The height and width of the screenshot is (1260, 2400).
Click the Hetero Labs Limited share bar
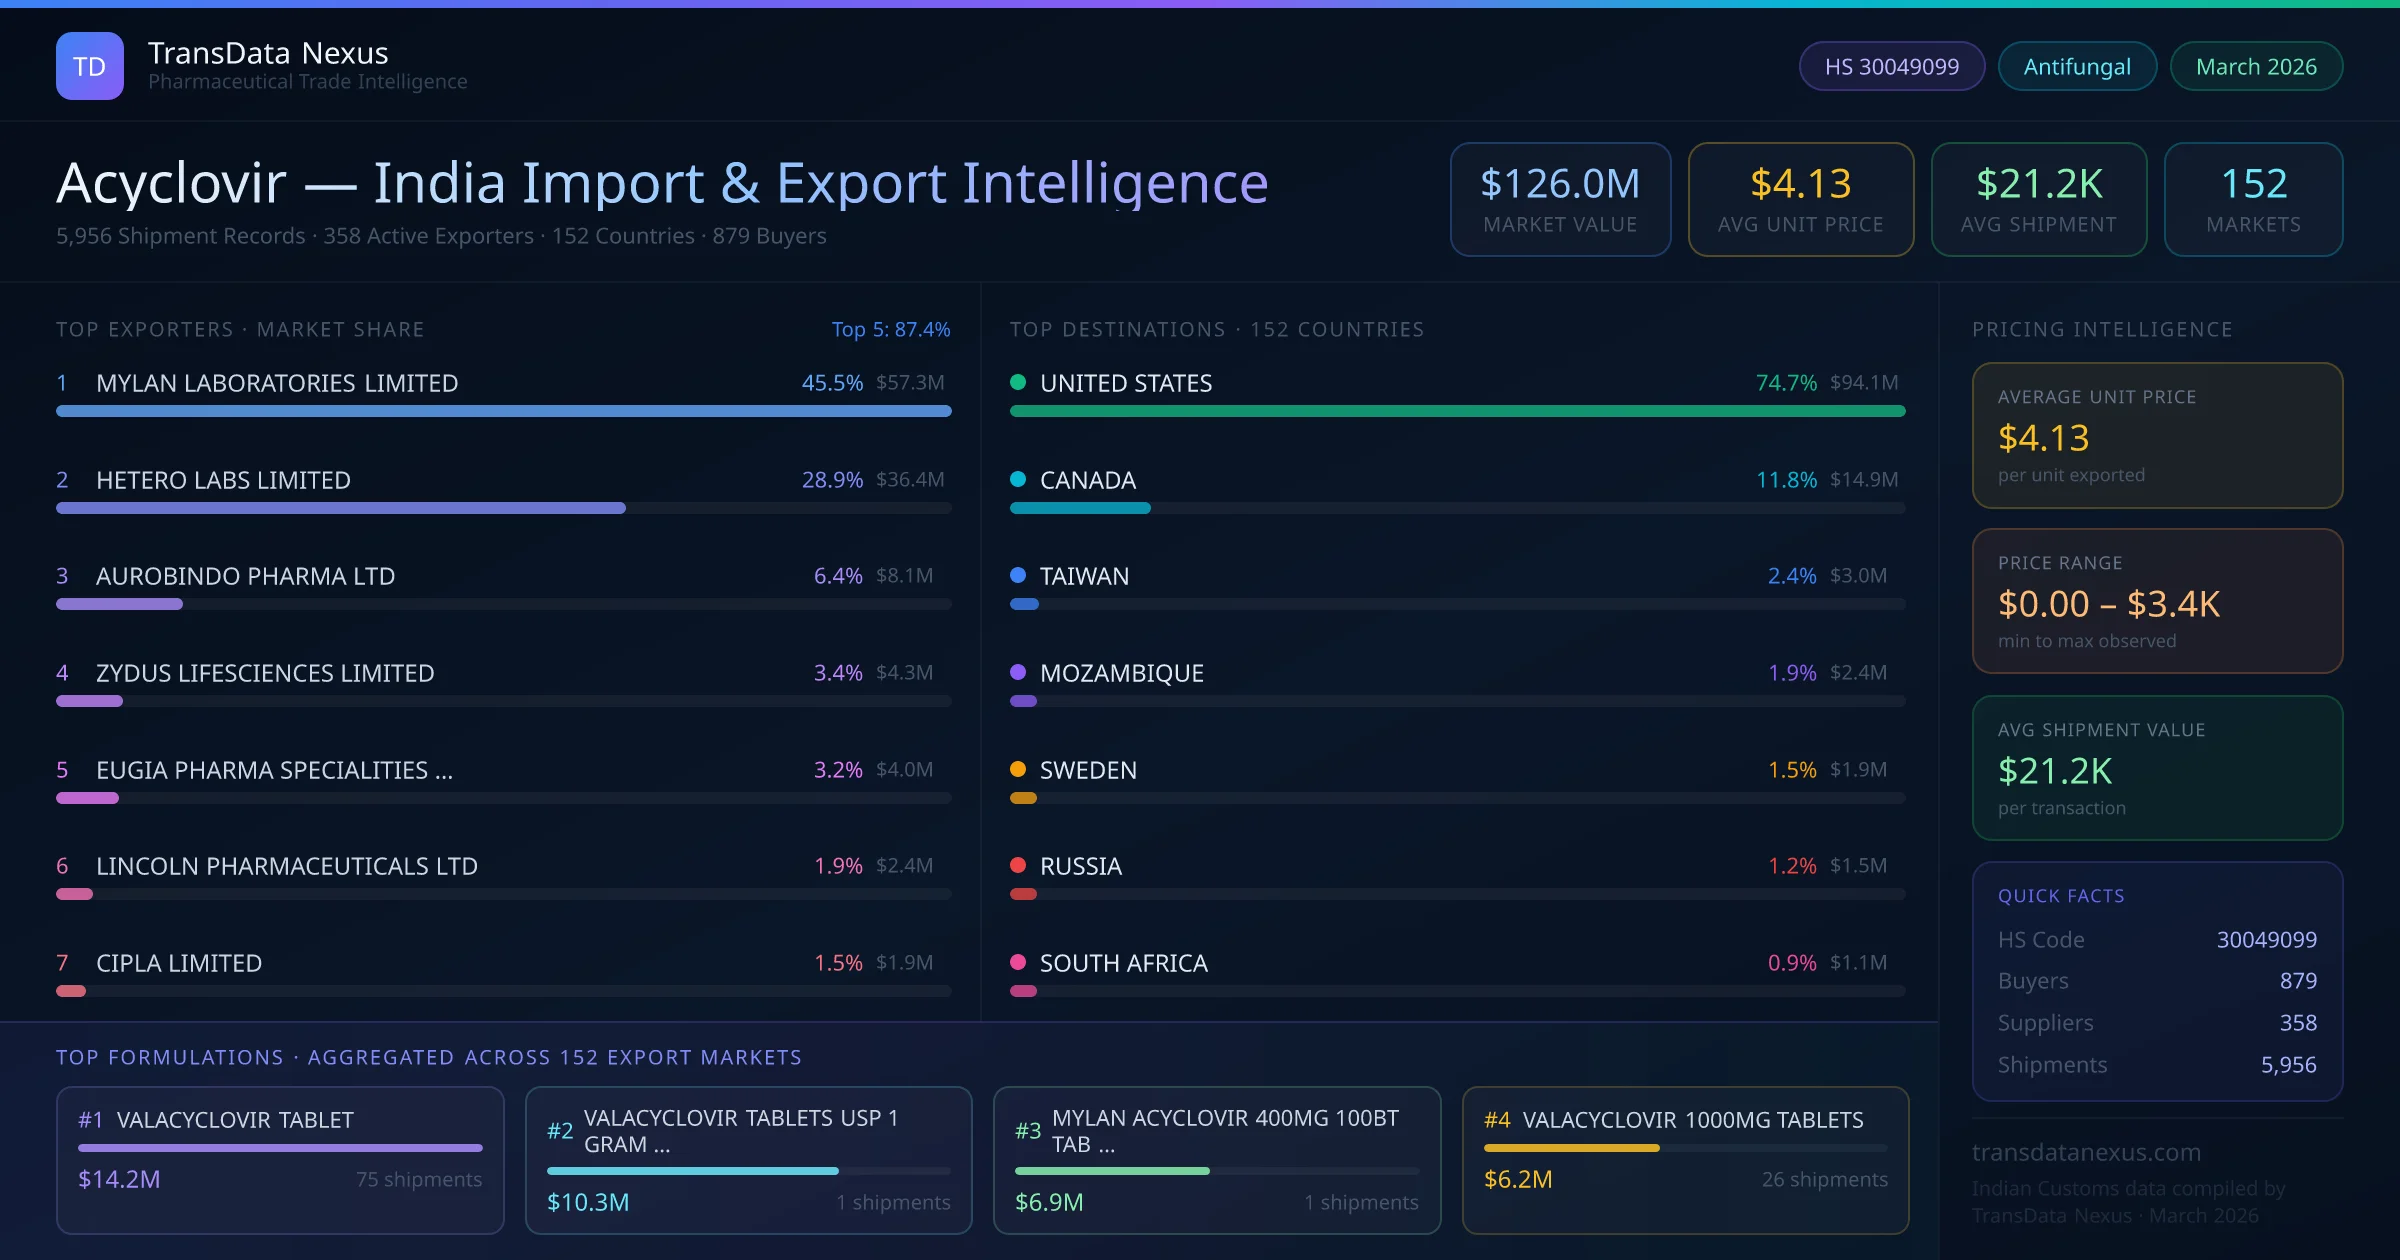coord(340,508)
